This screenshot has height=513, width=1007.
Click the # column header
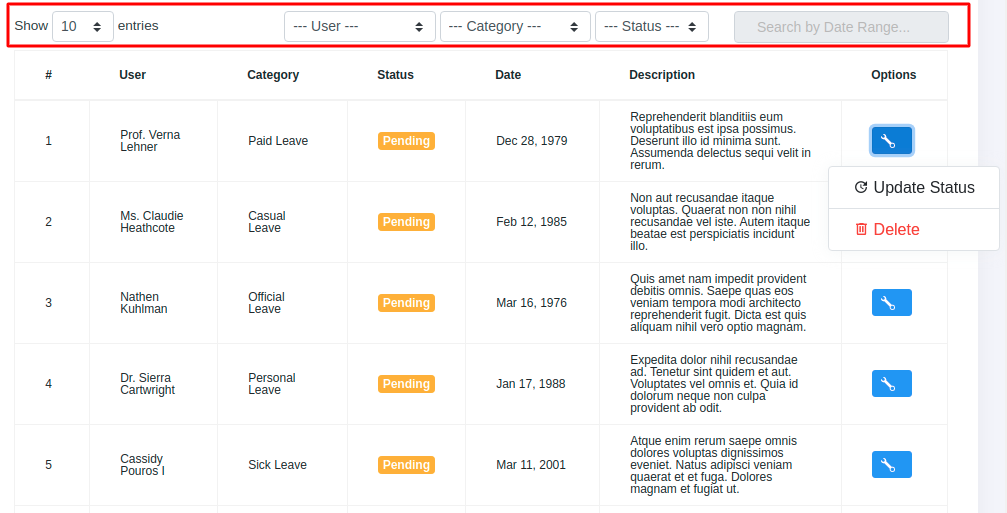[49, 74]
